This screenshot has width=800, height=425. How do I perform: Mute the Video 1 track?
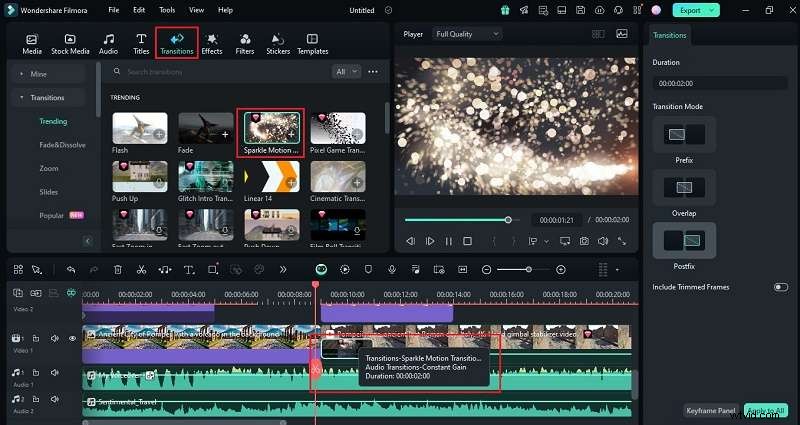point(54,338)
